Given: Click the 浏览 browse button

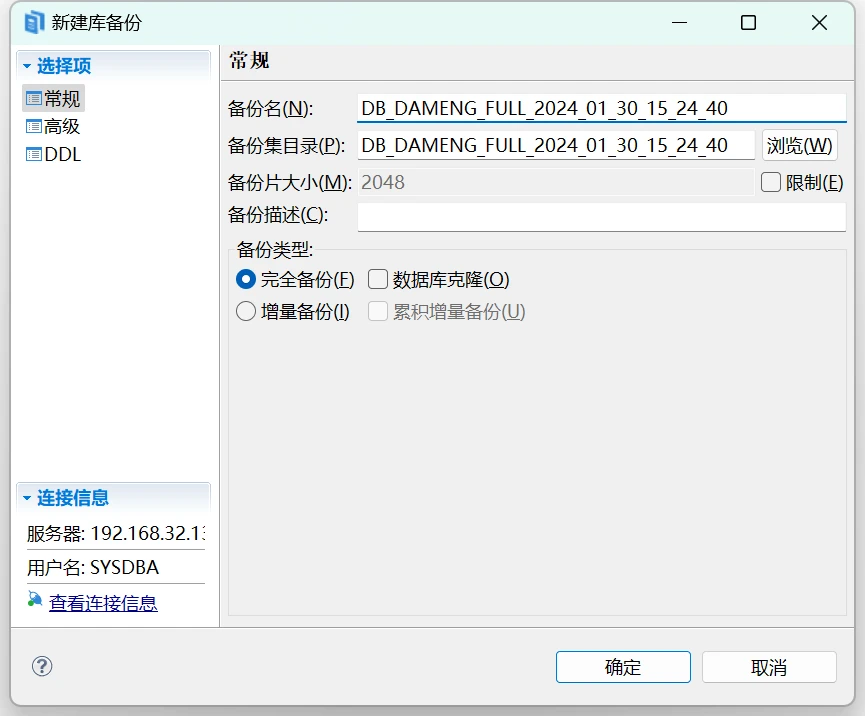Looking at the screenshot, I should (799, 145).
